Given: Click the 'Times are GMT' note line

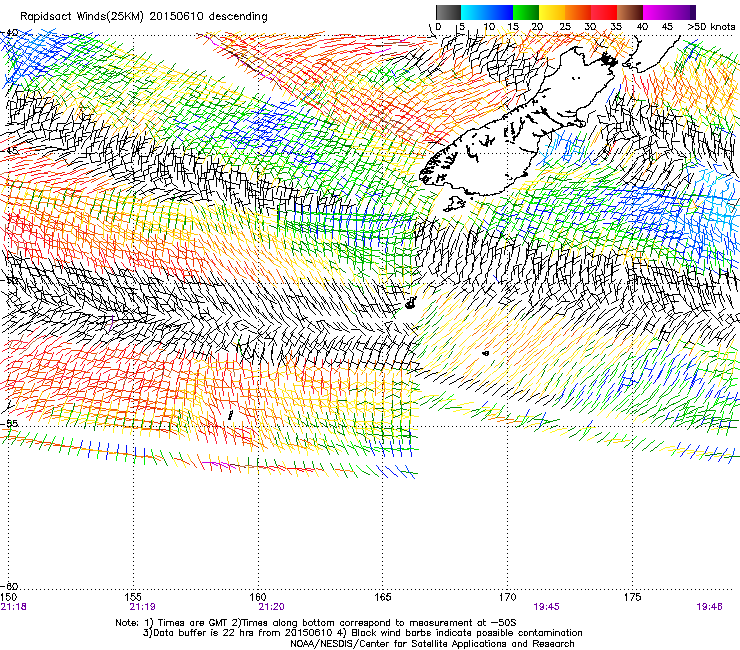Looking at the screenshot, I should point(316,623).
